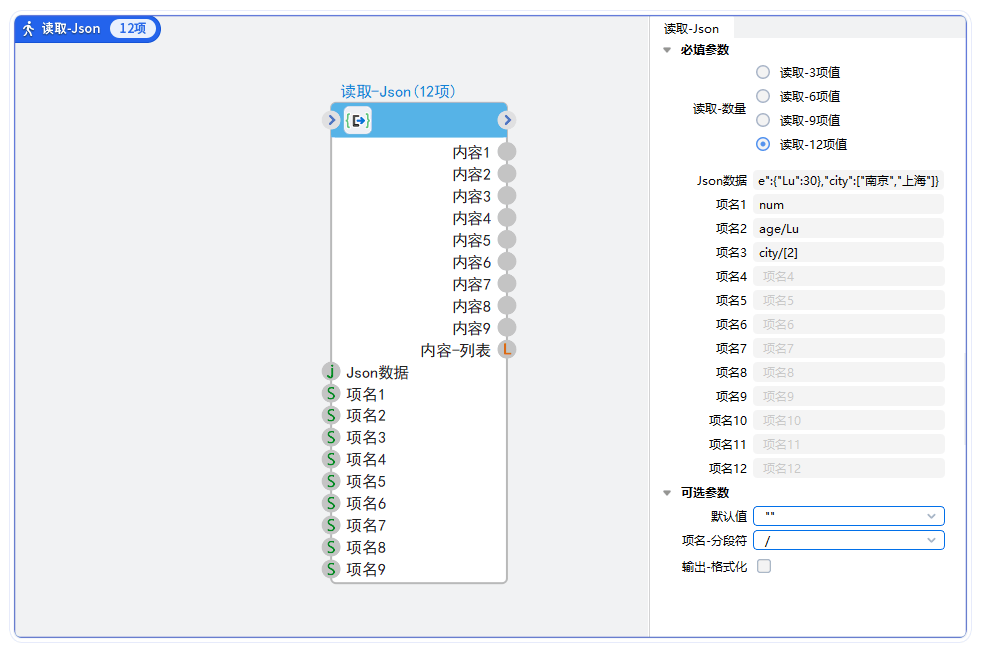The width and height of the screenshot is (982, 650).
Task: Click the 项名8 S input port
Action: pos(331,547)
